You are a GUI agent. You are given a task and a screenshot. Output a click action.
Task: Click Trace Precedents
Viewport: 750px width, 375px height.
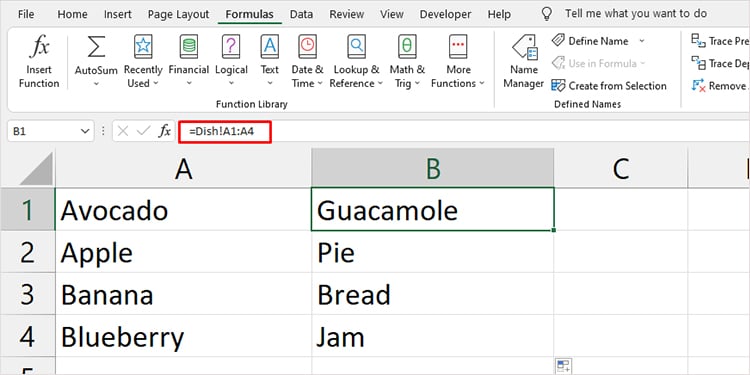pyautogui.click(x=720, y=41)
